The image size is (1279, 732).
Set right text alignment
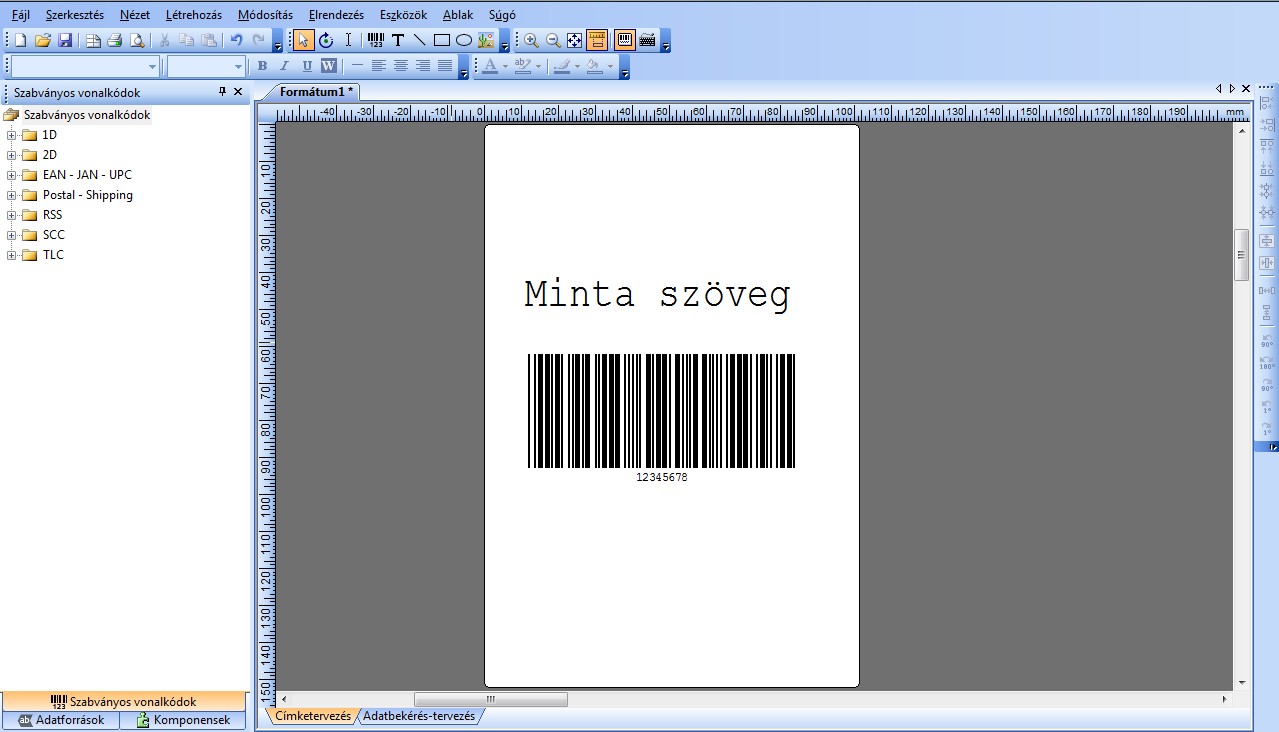click(x=423, y=66)
